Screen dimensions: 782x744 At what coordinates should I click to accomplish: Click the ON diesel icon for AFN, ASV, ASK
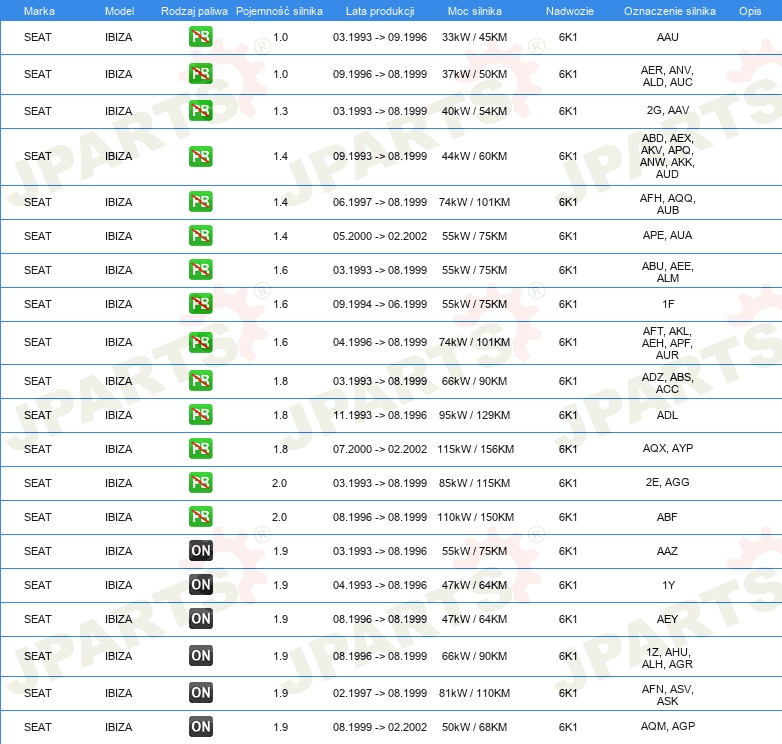click(201, 693)
